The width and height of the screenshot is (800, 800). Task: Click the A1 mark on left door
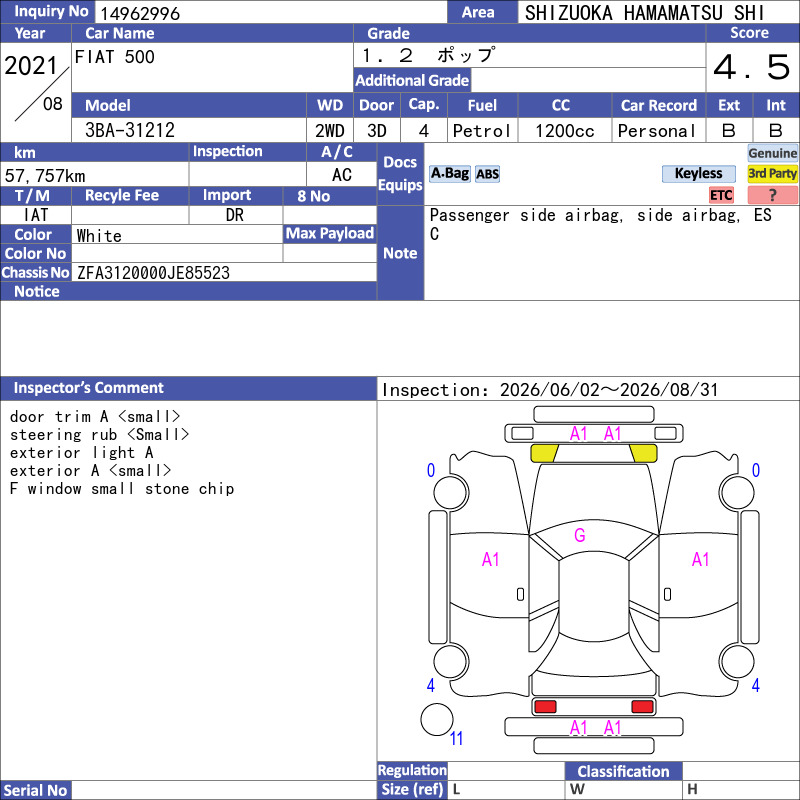pyautogui.click(x=491, y=560)
